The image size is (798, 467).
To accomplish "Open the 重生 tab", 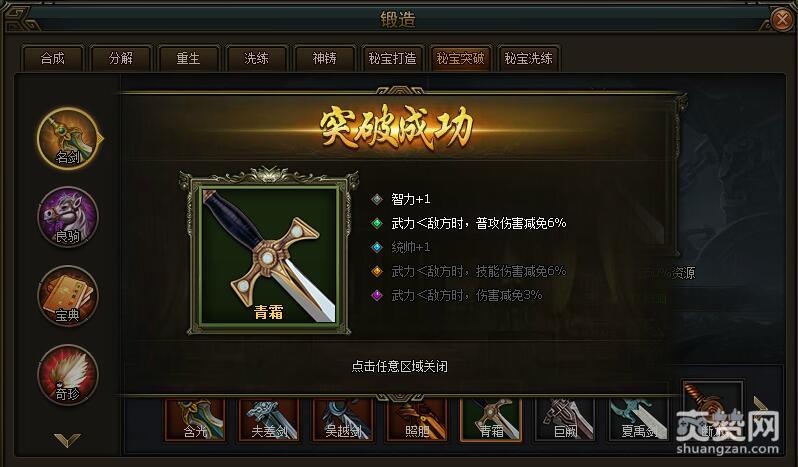I will coord(188,59).
